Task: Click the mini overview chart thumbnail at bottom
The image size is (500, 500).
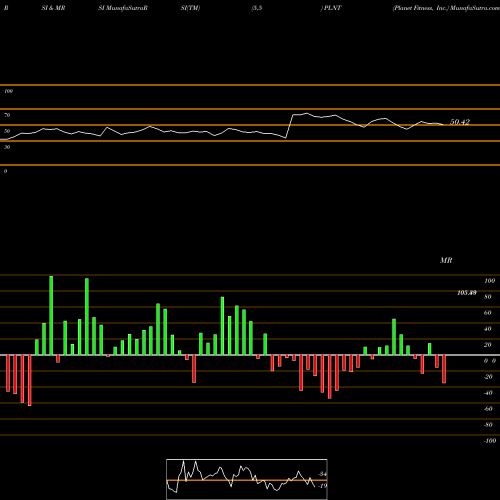Action: [x=247, y=479]
